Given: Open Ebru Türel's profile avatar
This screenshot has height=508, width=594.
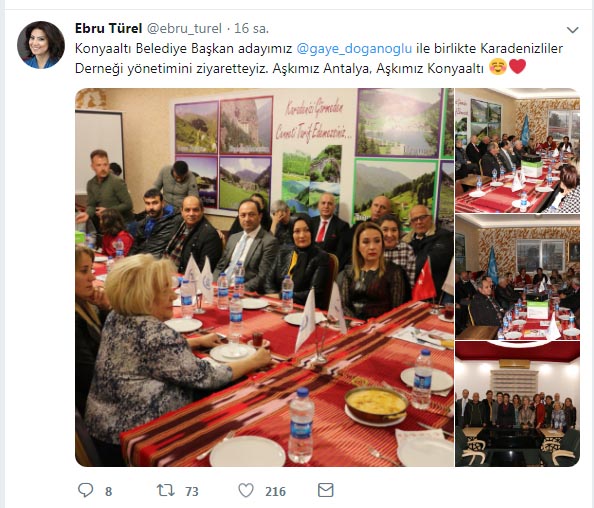Looking at the screenshot, I should click(x=41, y=45).
